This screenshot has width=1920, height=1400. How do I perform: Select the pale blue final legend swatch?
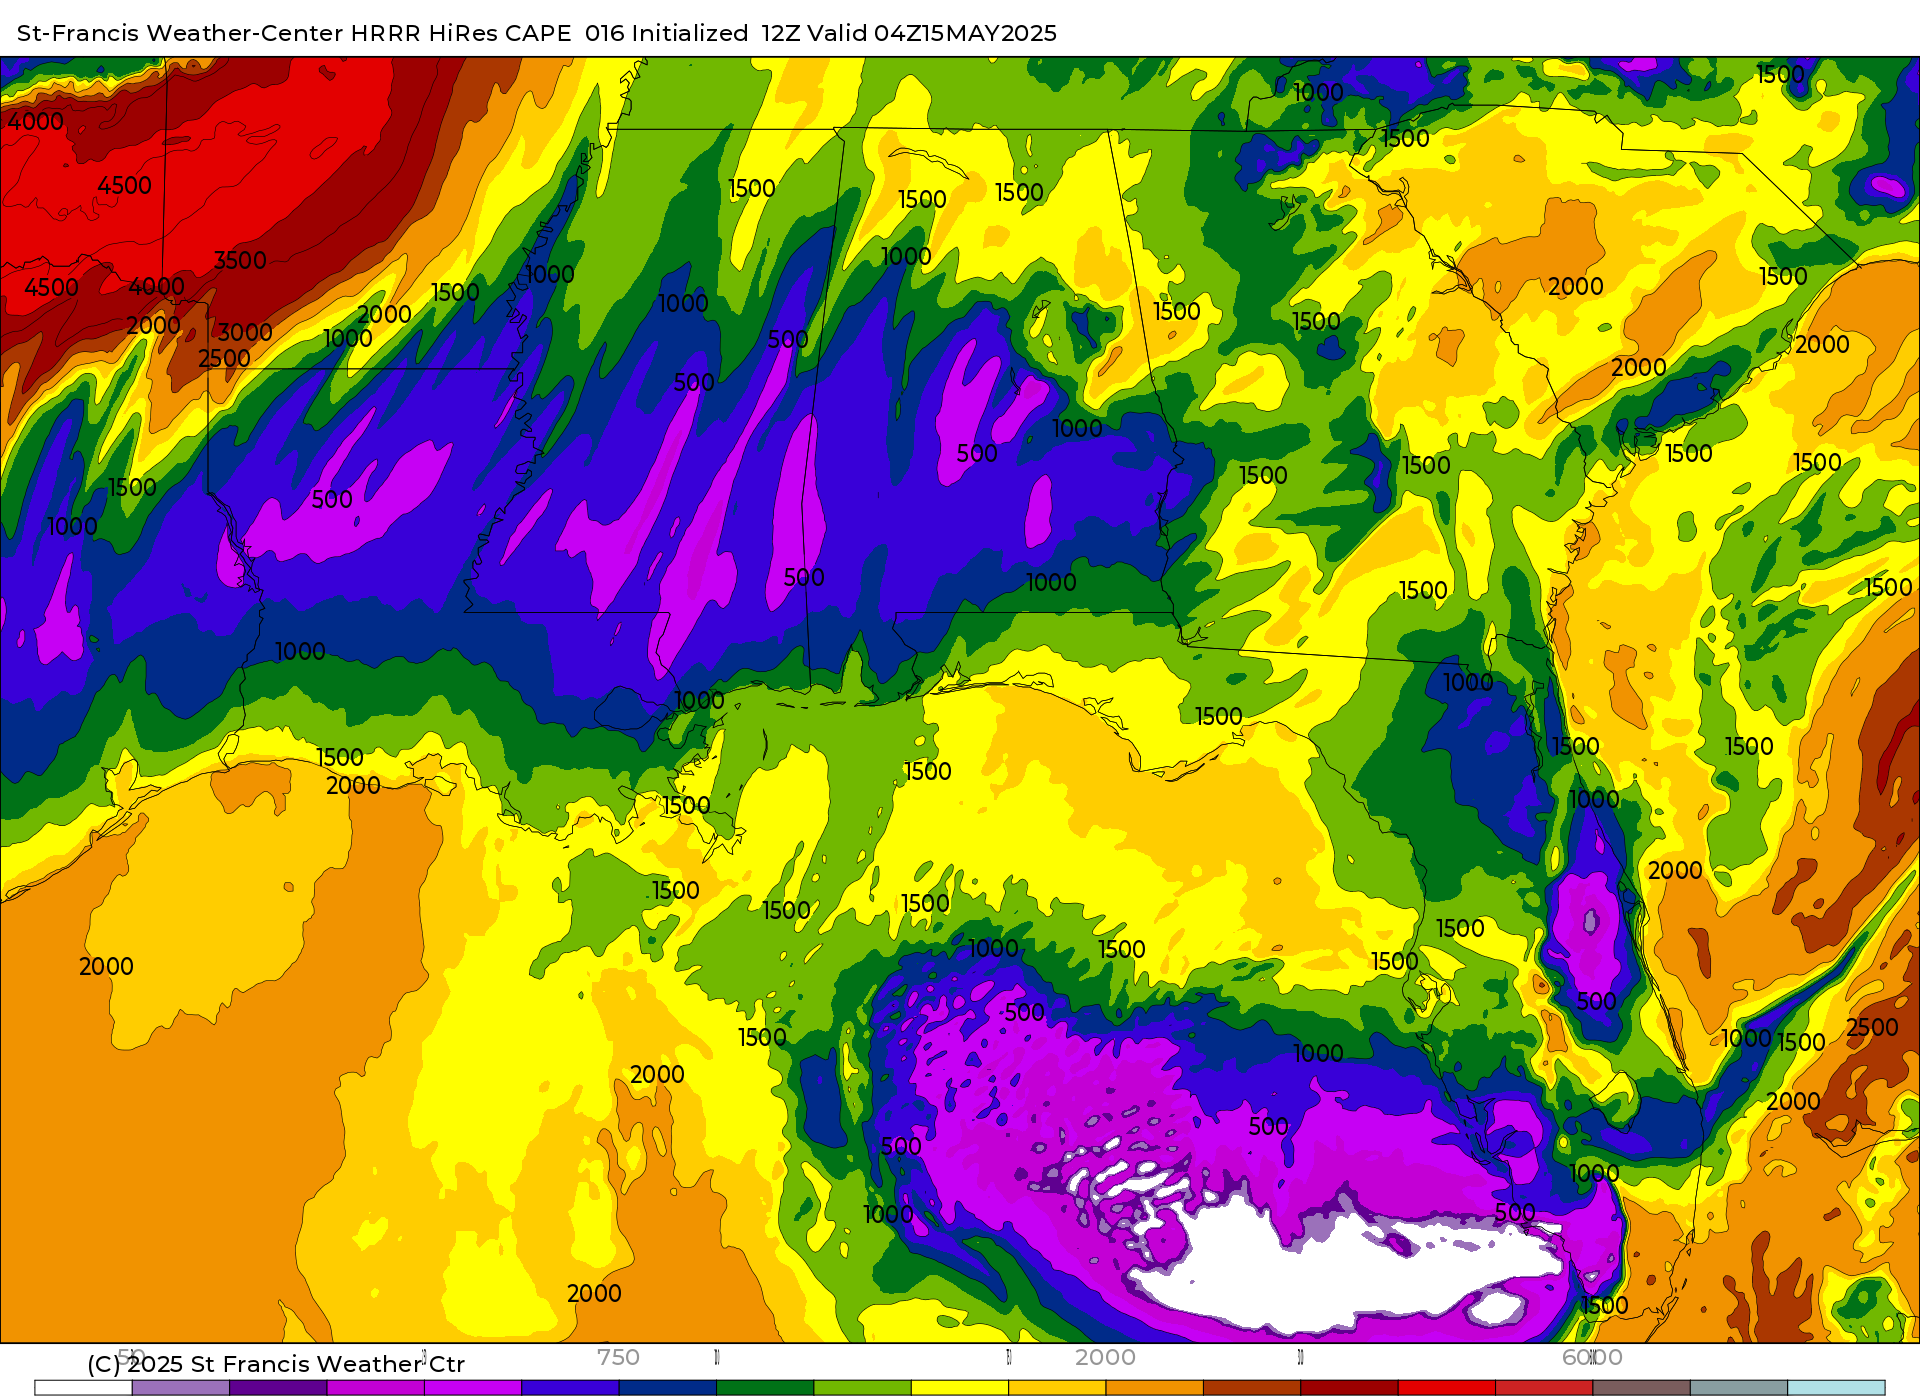(1836, 1388)
